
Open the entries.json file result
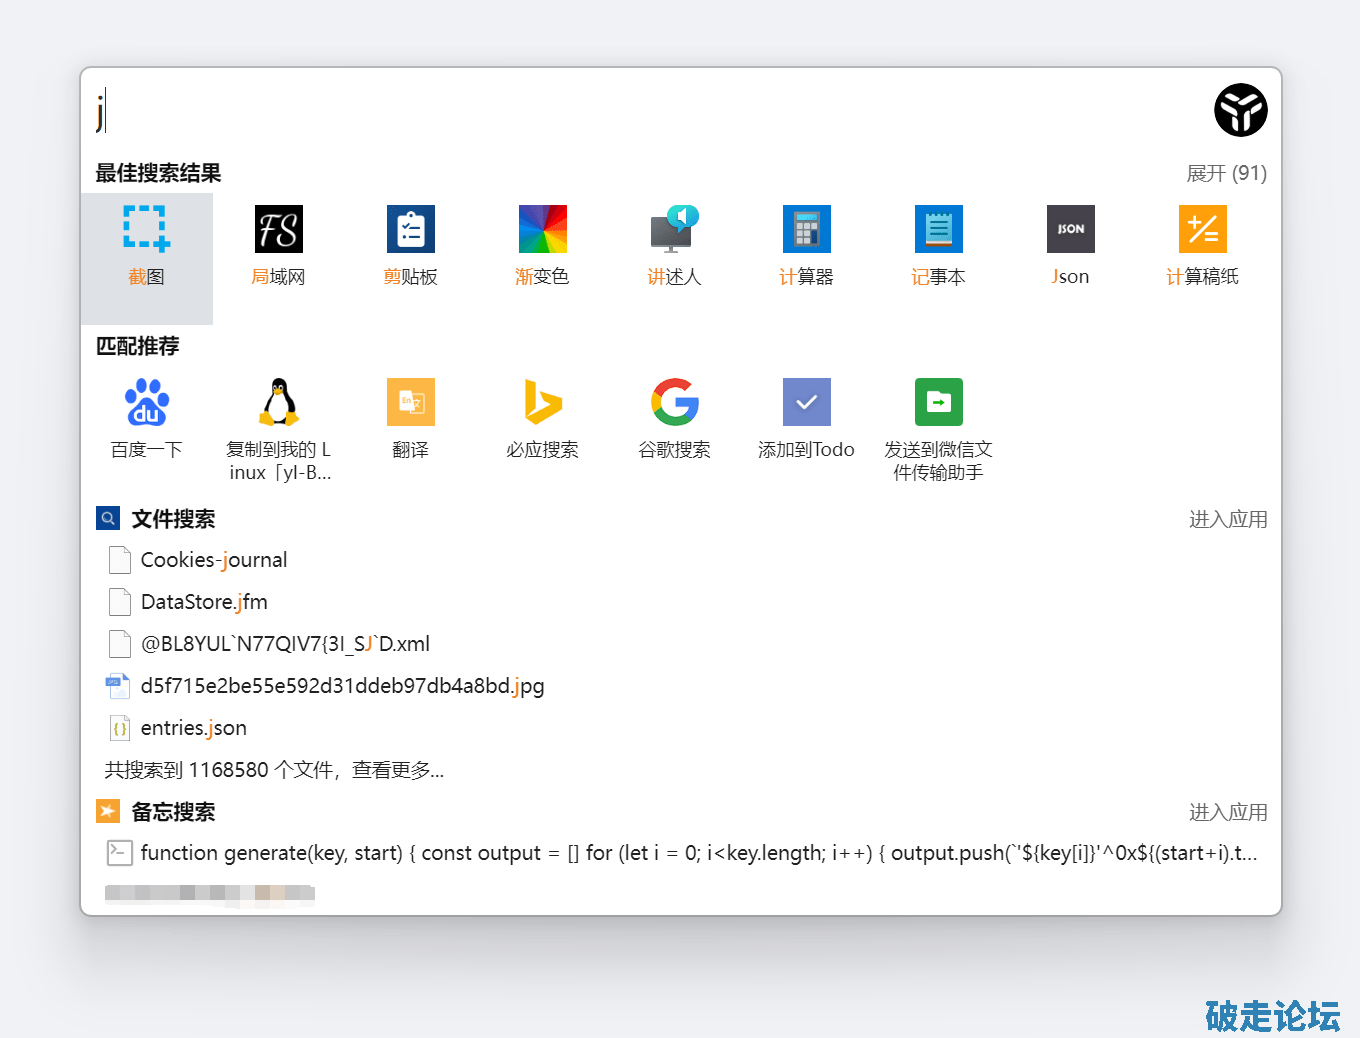click(193, 728)
